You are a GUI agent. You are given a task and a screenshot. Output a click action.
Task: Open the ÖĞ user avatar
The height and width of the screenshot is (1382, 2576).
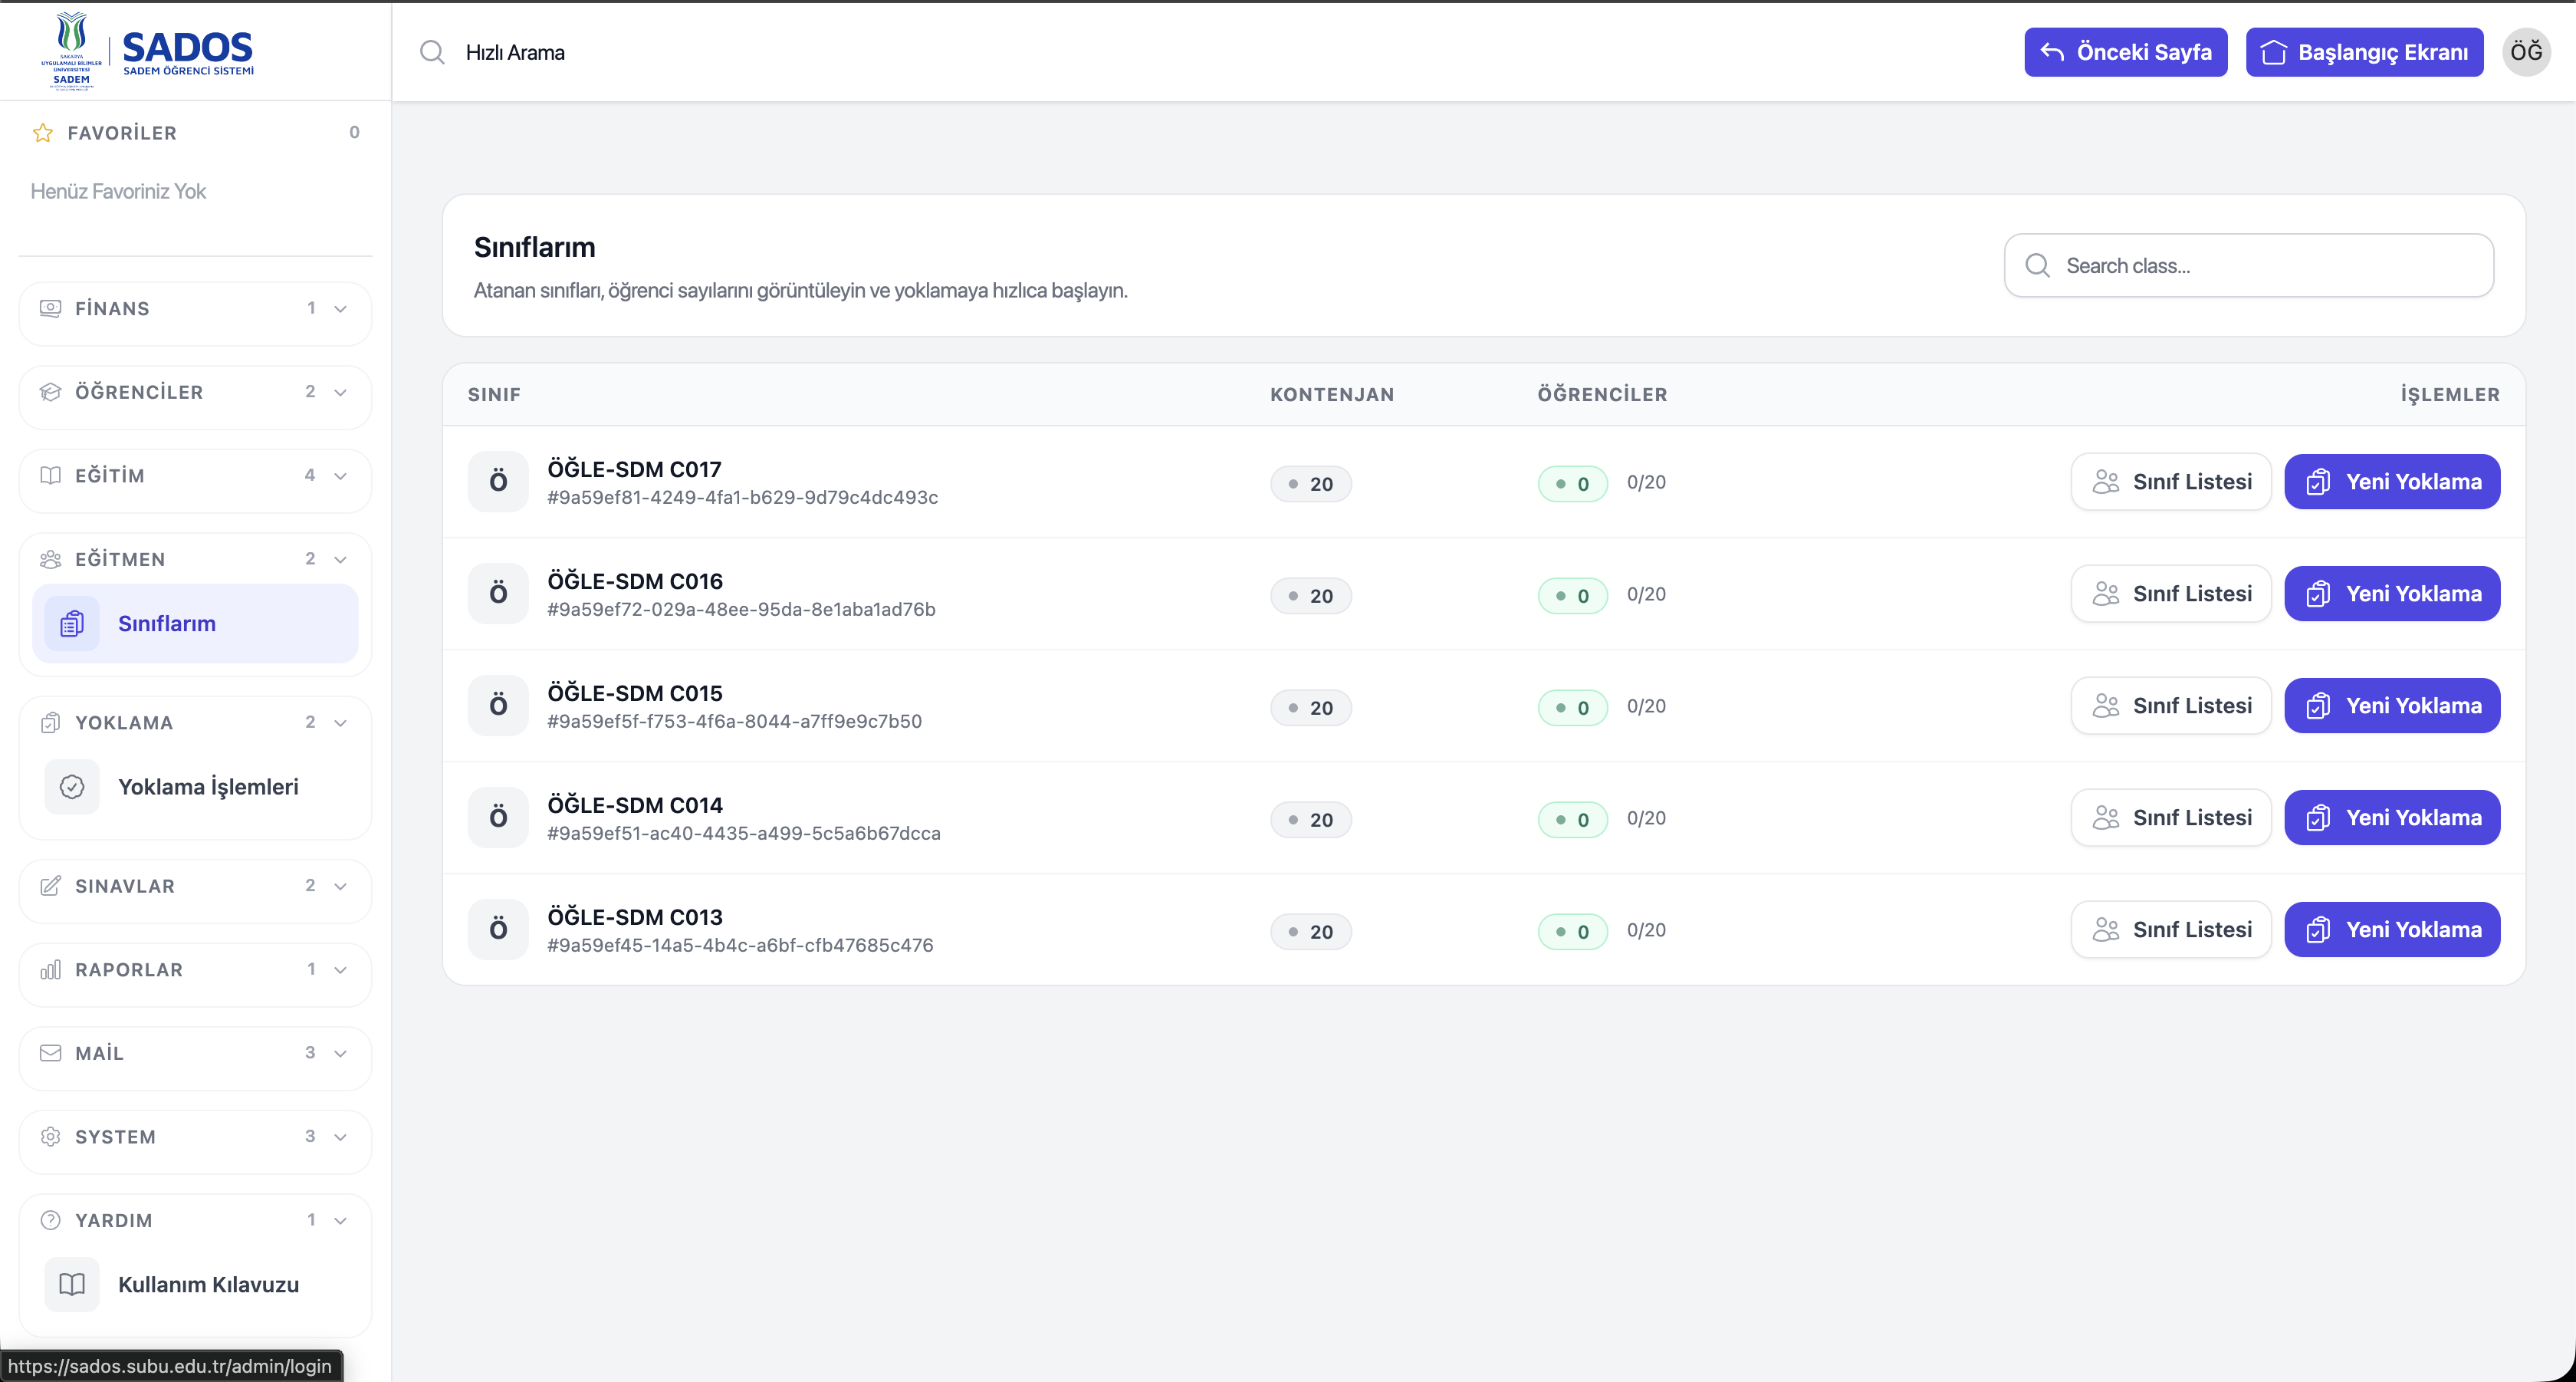coord(2526,52)
